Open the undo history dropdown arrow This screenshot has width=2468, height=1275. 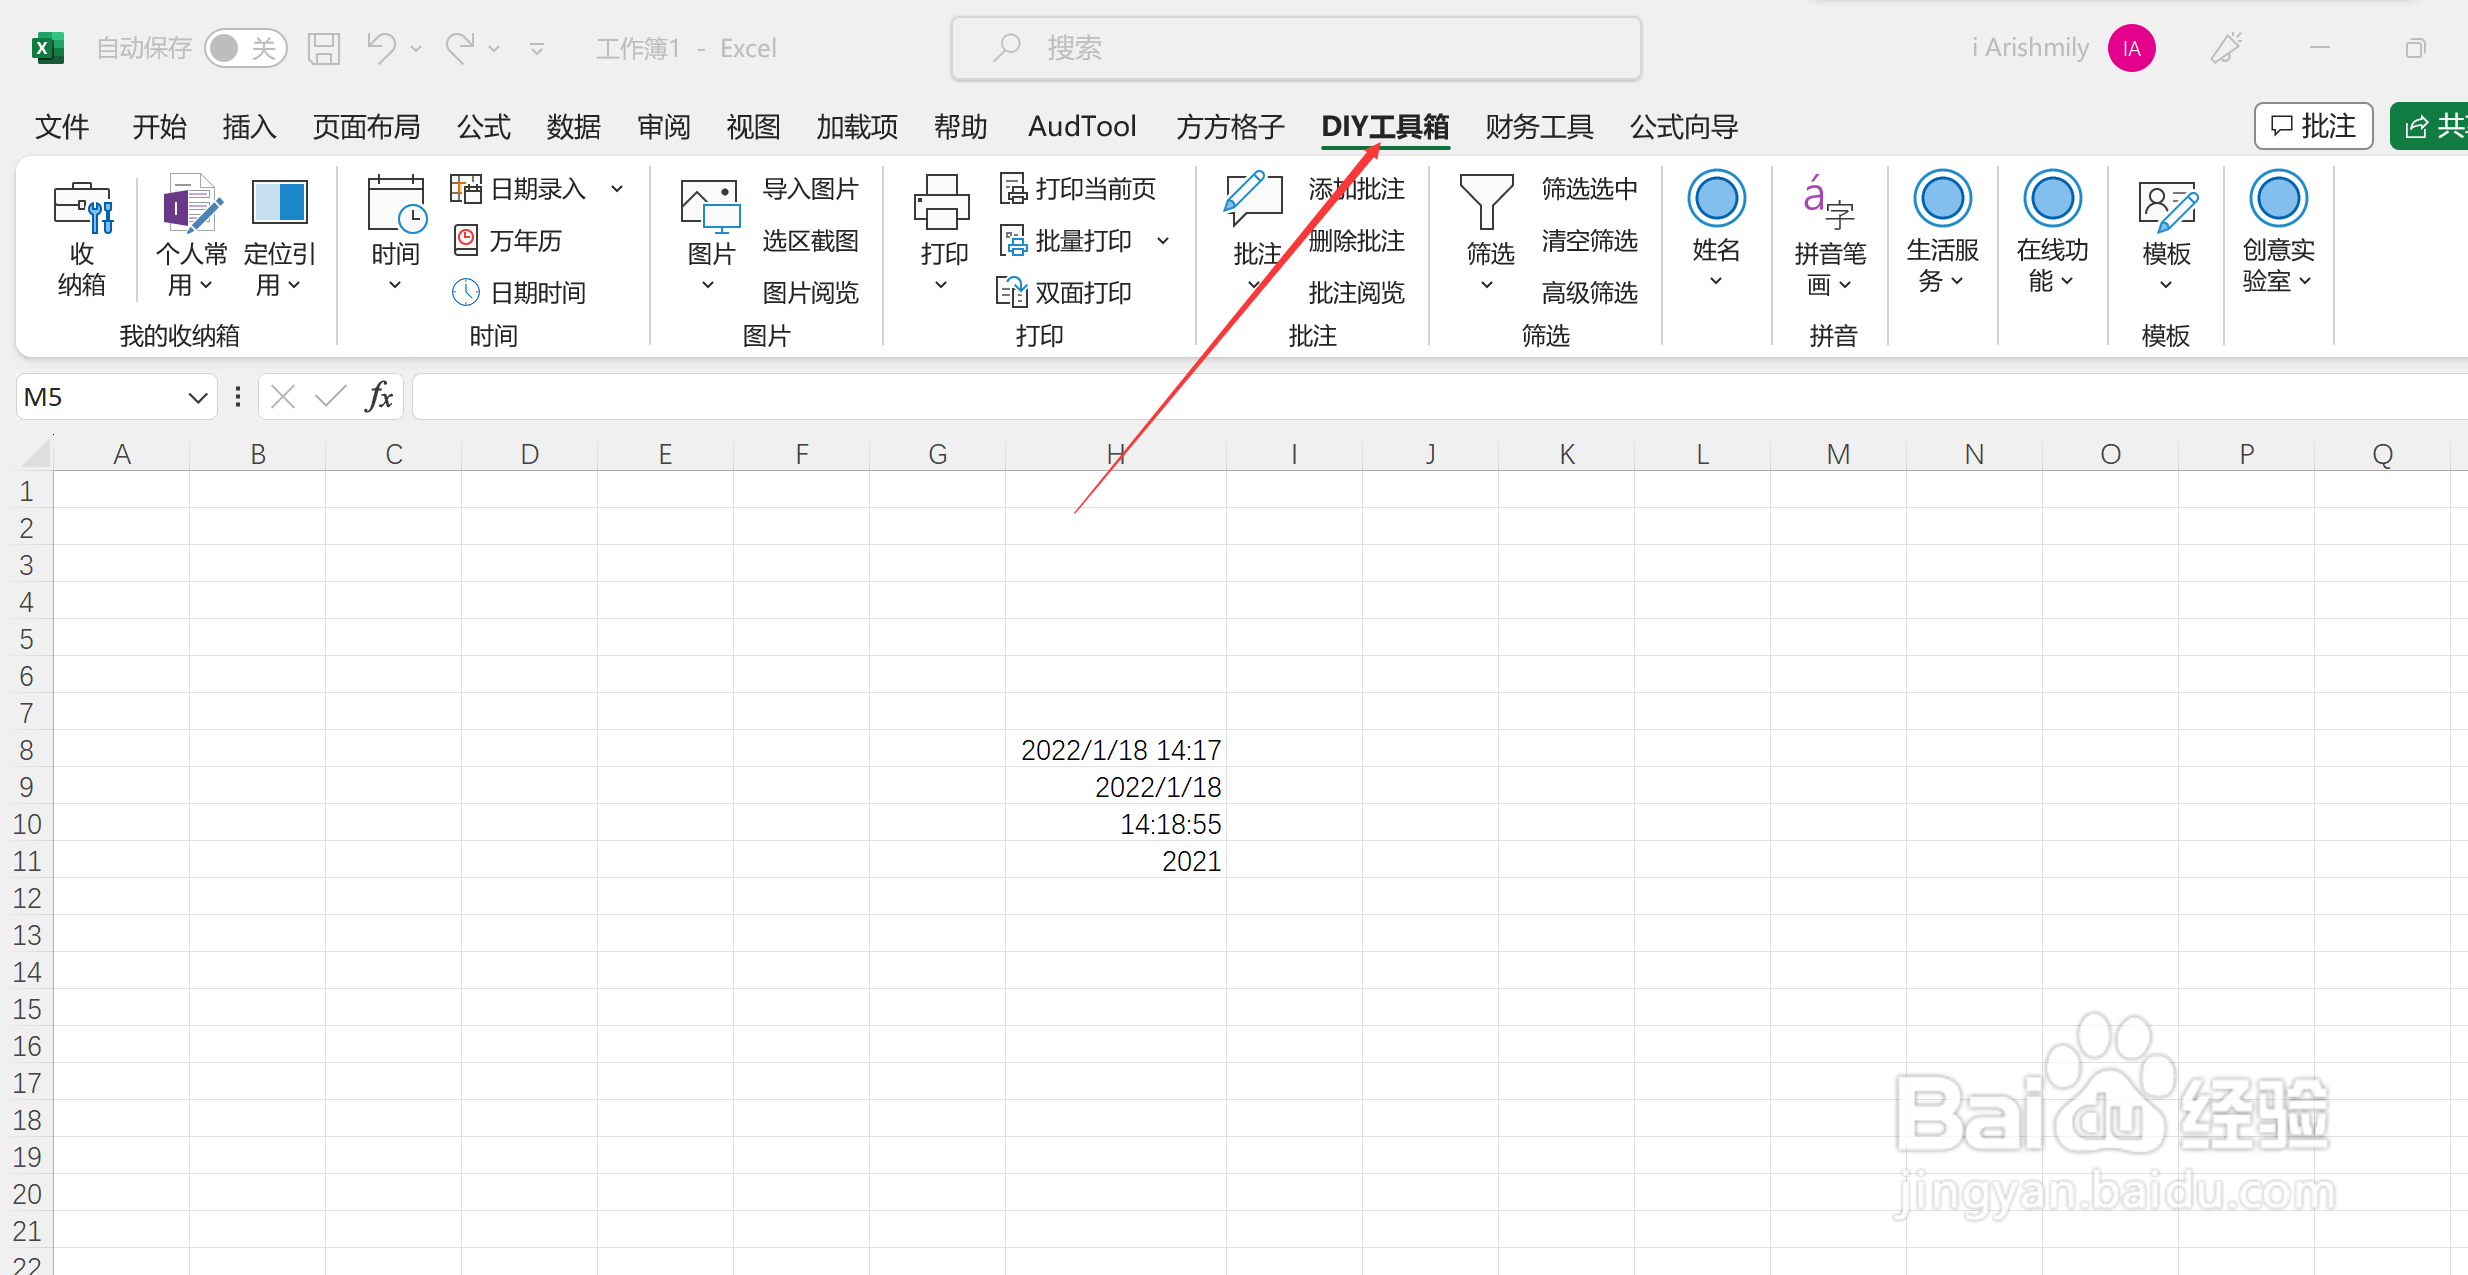click(416, 48)
